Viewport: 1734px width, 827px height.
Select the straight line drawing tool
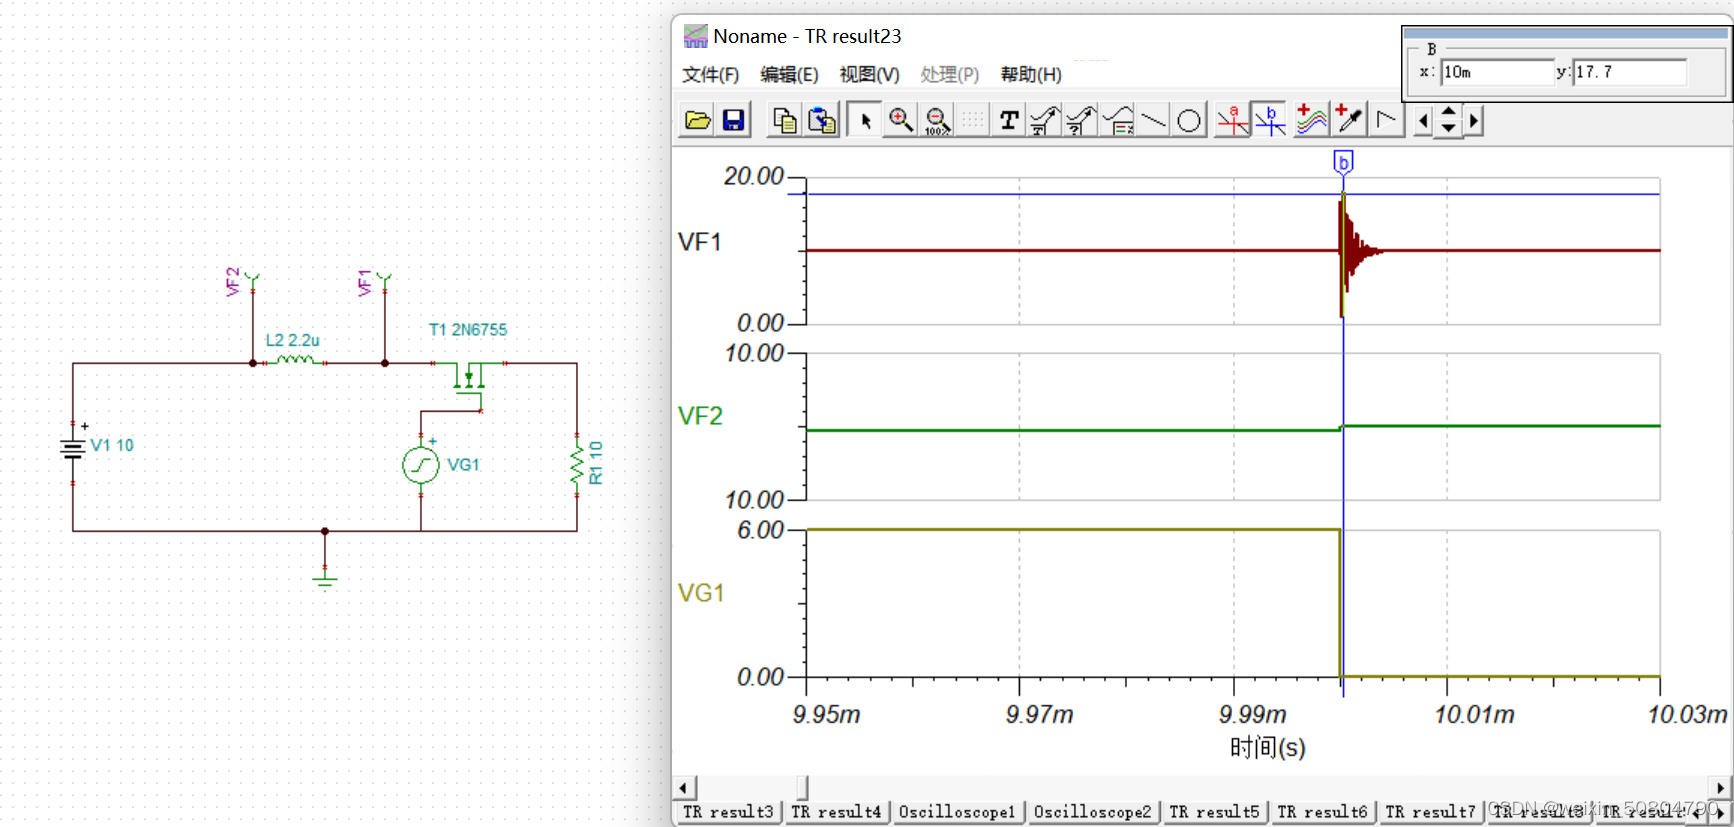coord(1153,121)
